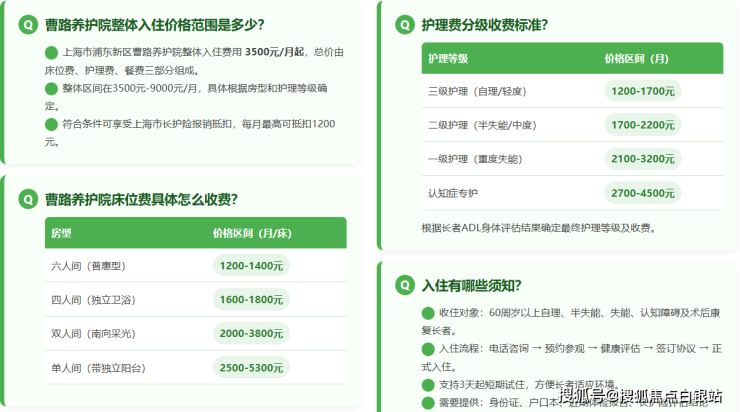Viewport: 740px width, 412px height.
Task: Click the 价格区间(月) column header
Action: [637, 59]
